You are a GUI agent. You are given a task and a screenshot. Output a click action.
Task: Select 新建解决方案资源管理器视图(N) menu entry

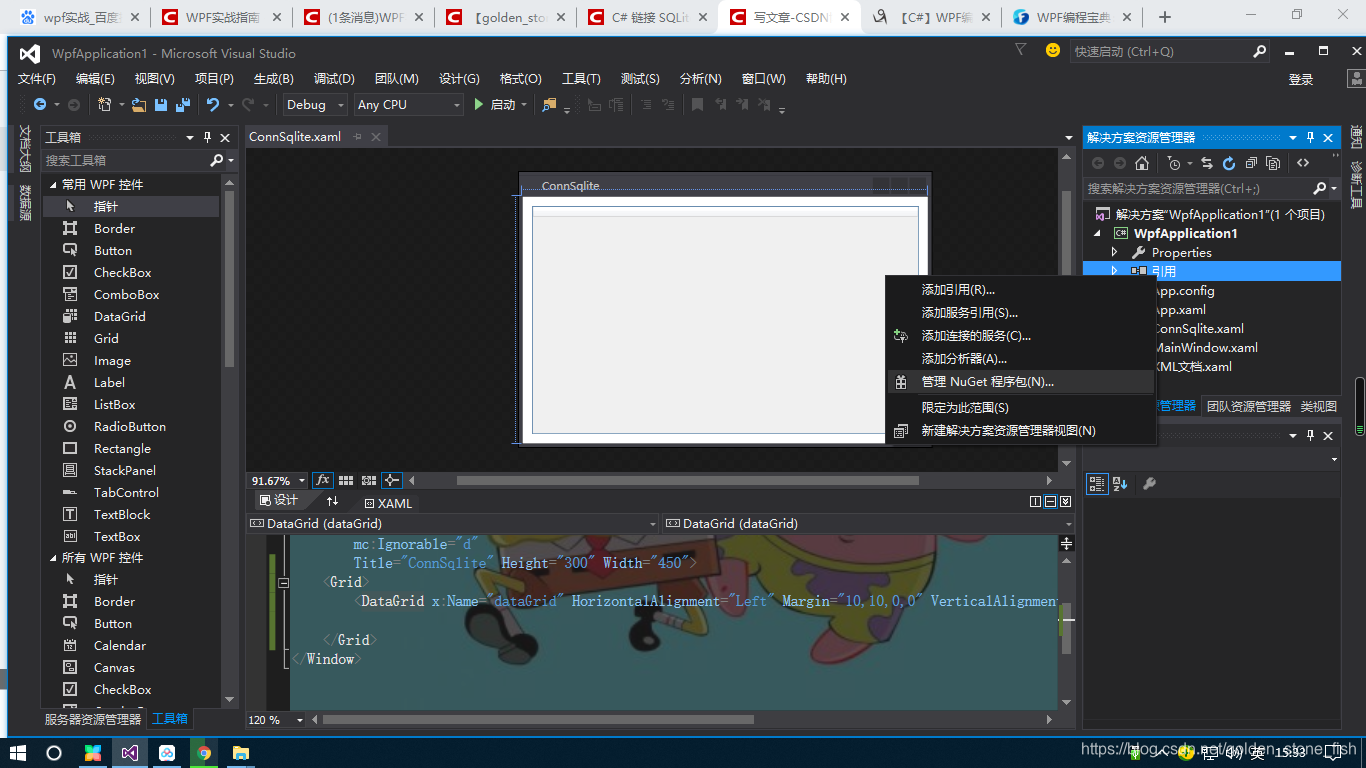click(x=1021, y=431)
